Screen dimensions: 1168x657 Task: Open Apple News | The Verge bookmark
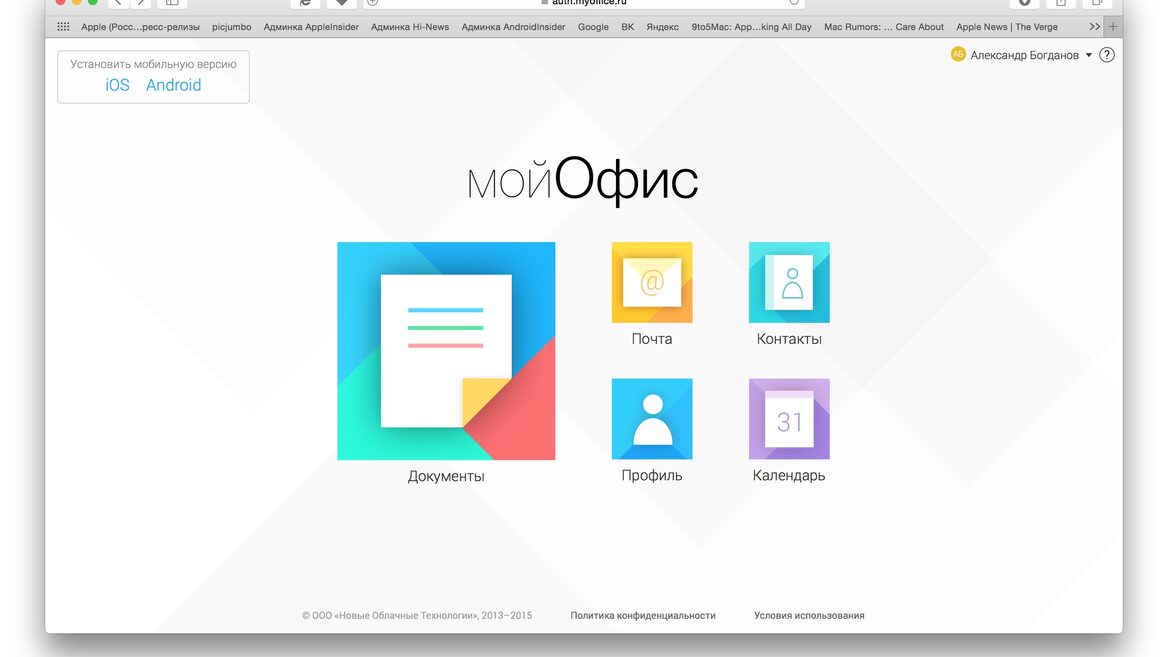(x=1006, y=27)
